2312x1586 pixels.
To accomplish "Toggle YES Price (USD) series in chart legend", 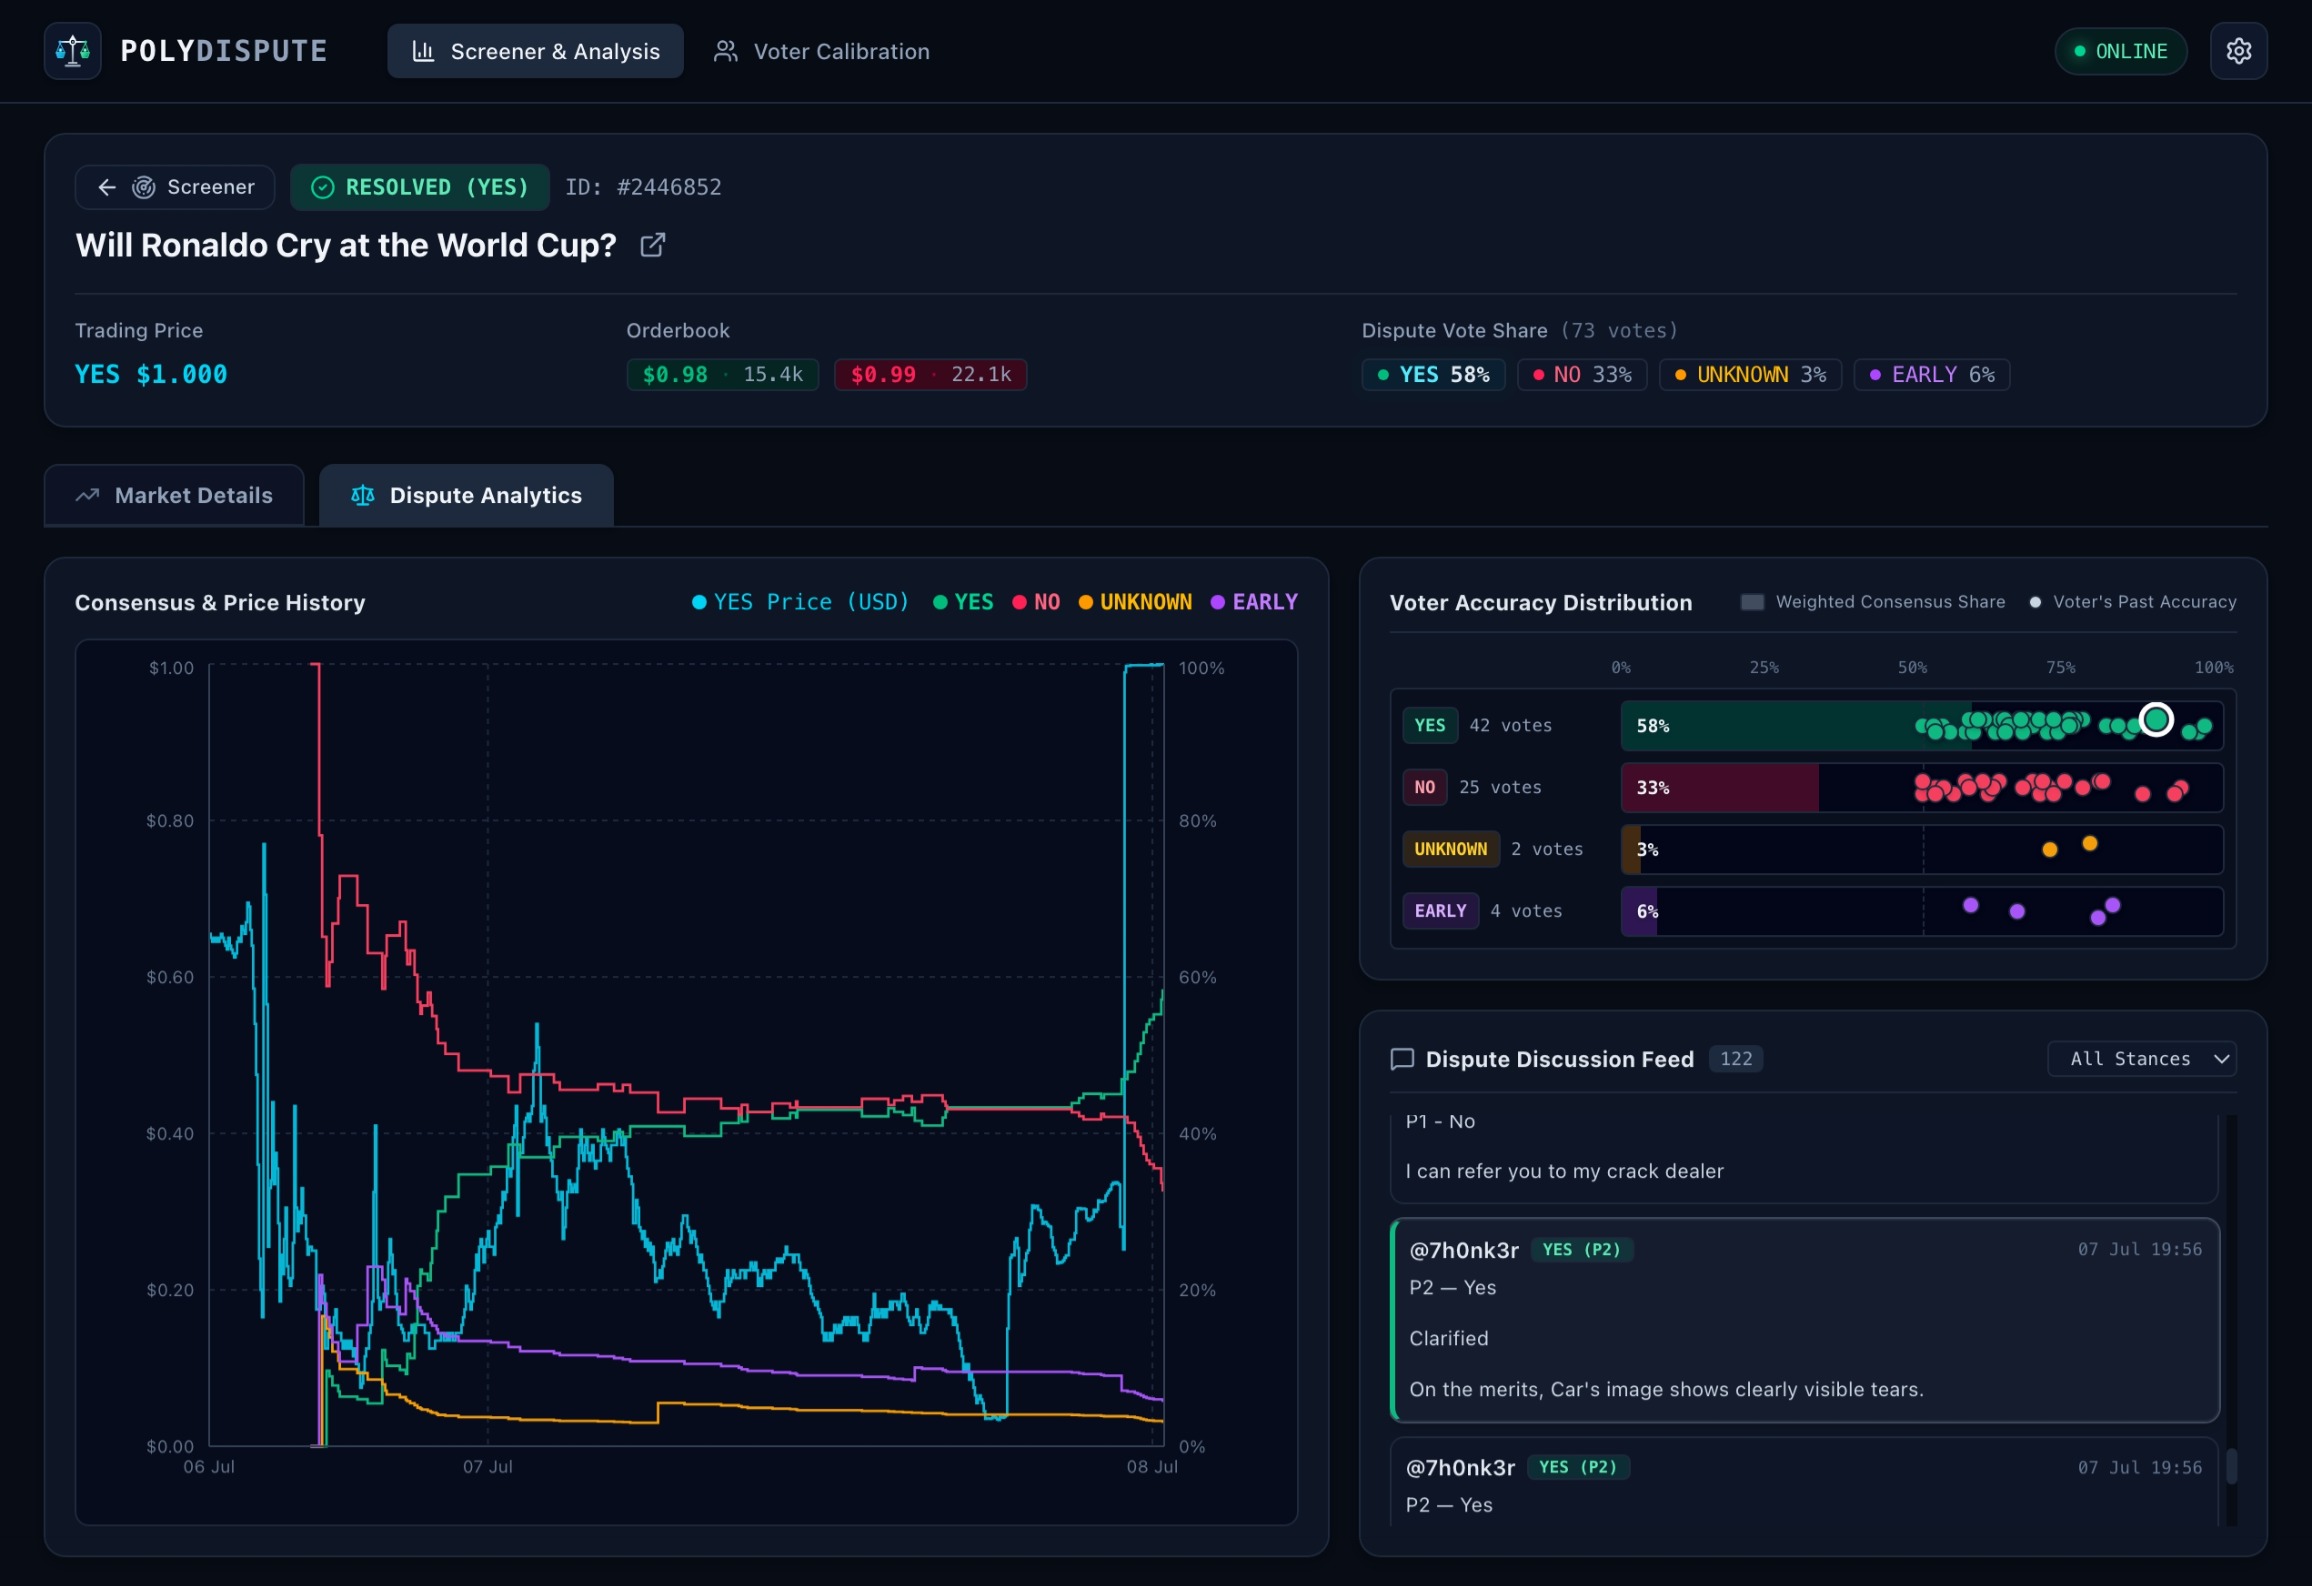I will pyautogui.click(x=800, y=602).
